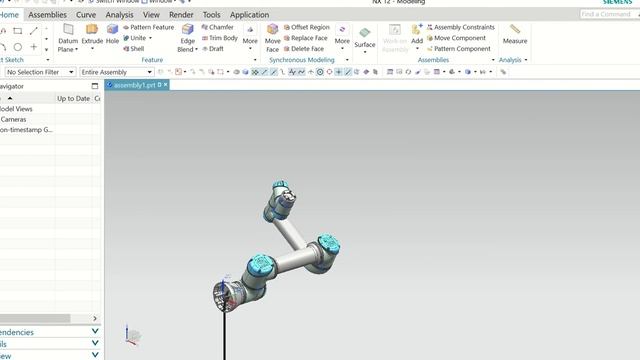Open the Assemblies ribbon tab
Screen dimensions: 640x360
click(47, 15)
